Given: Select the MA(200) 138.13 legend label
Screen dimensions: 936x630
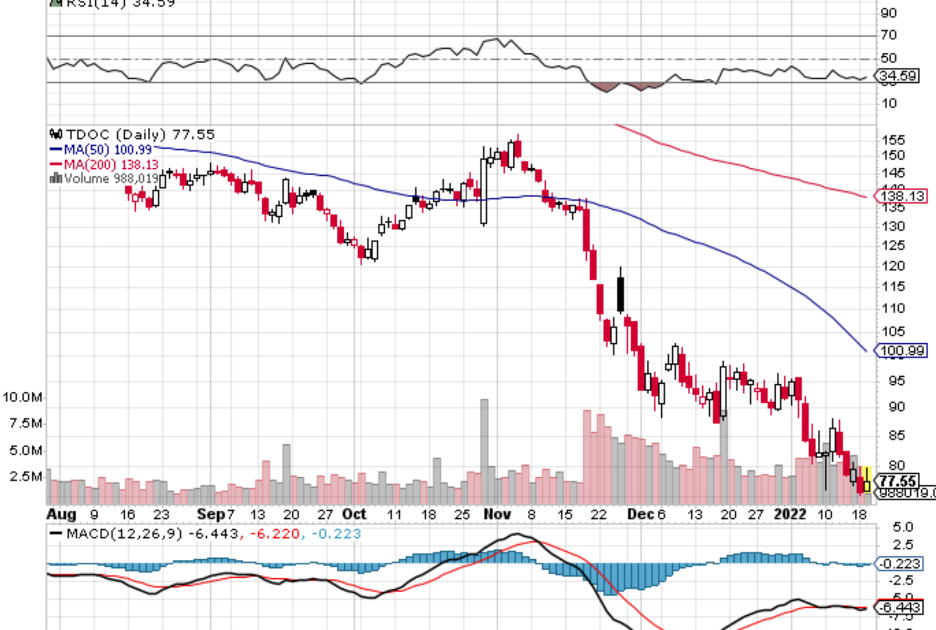Looking at the screenshot, I should point(112,163).
